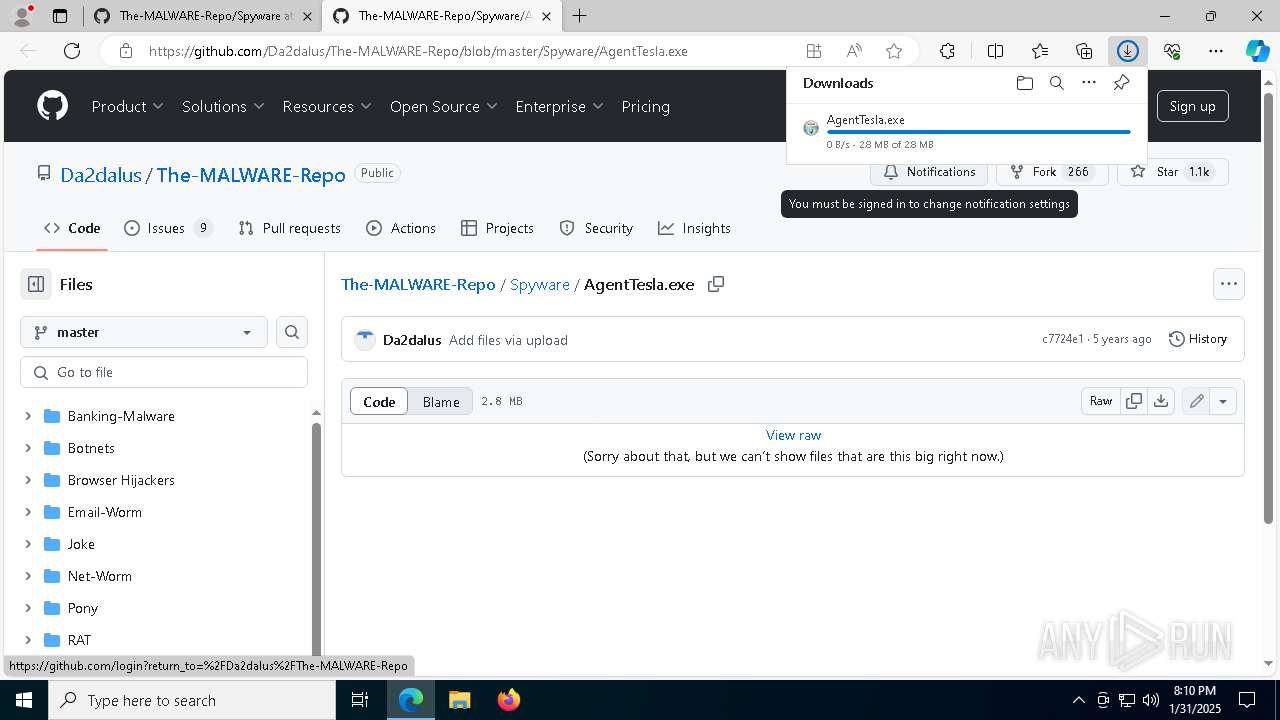1280x720 pixels.
Task: Select the Code view toggle
Action: click(x=379, y=401)
